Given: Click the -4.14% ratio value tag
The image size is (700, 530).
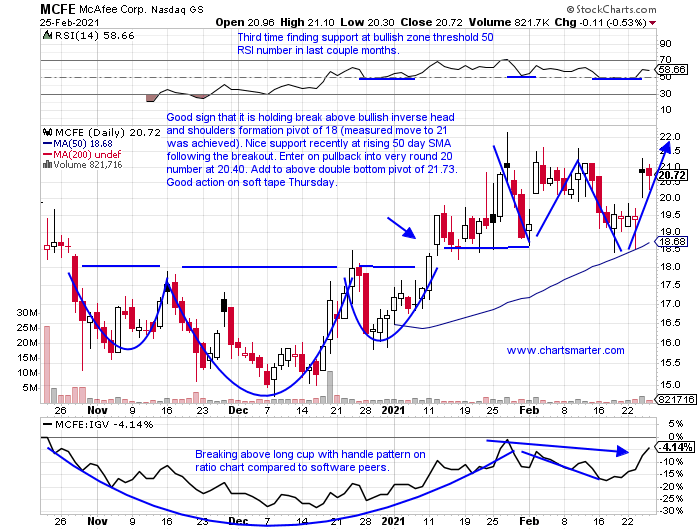Looking at the screenshot, I should click(x=675, y=447).
